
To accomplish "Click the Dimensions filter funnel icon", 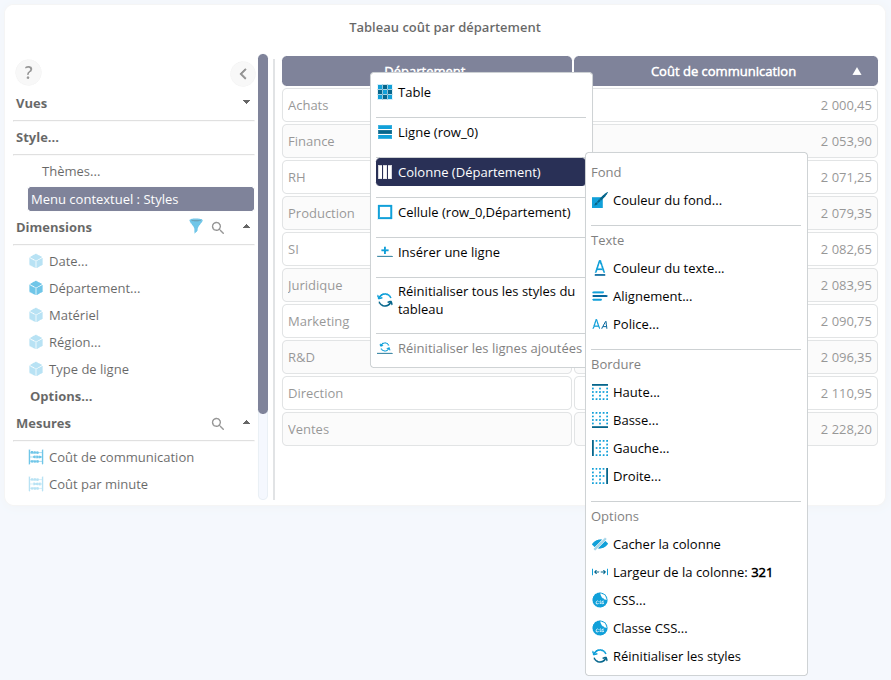I will pyautogui.click(x=196, y=227).
